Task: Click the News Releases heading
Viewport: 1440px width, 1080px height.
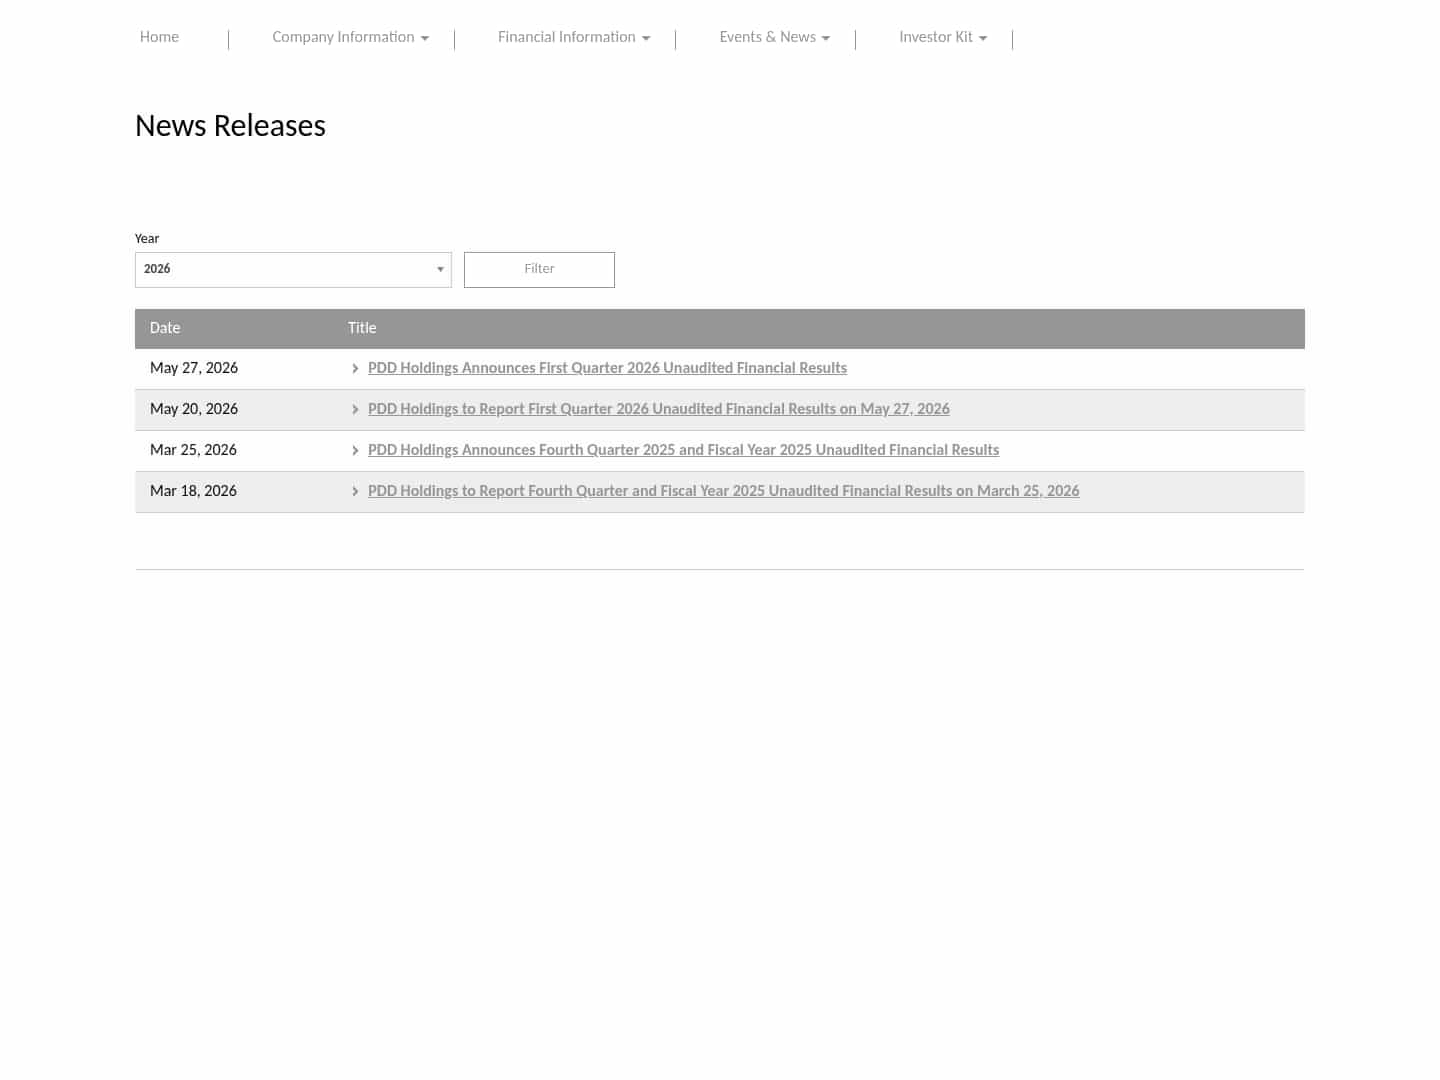Action: [x=230, y=126]
